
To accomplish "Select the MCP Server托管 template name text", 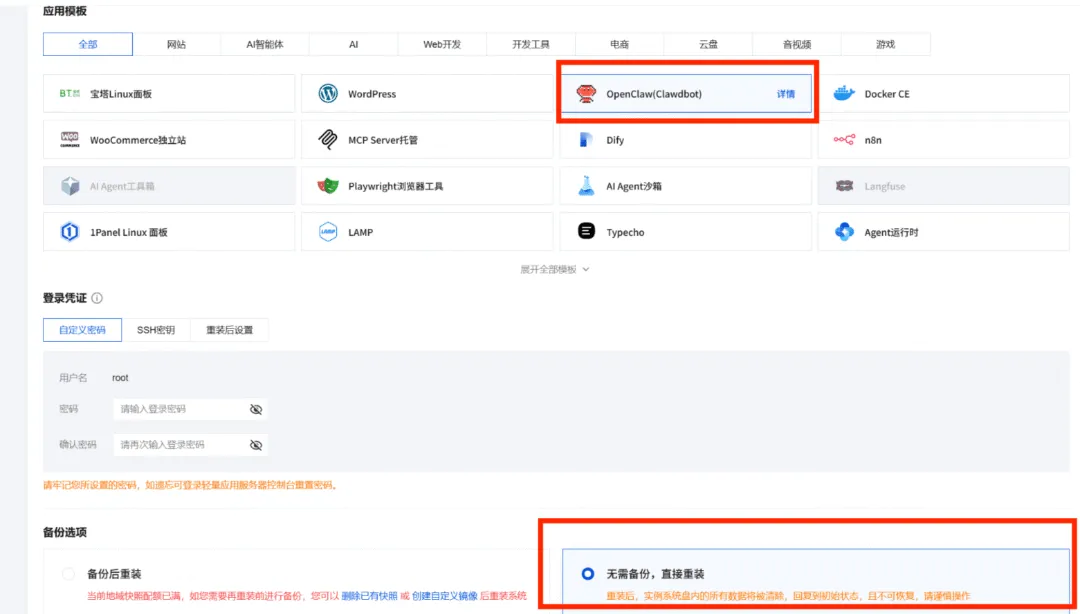I will [x=383, y=140].
